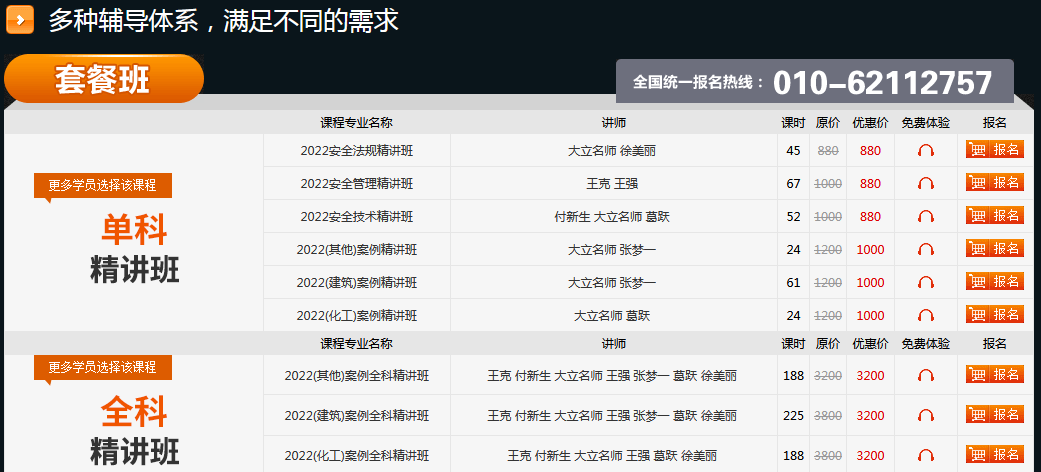
Task: Open free trial headphone for 2022(建筑)案例全科精讲班
Action: click(x=925, y=416)
